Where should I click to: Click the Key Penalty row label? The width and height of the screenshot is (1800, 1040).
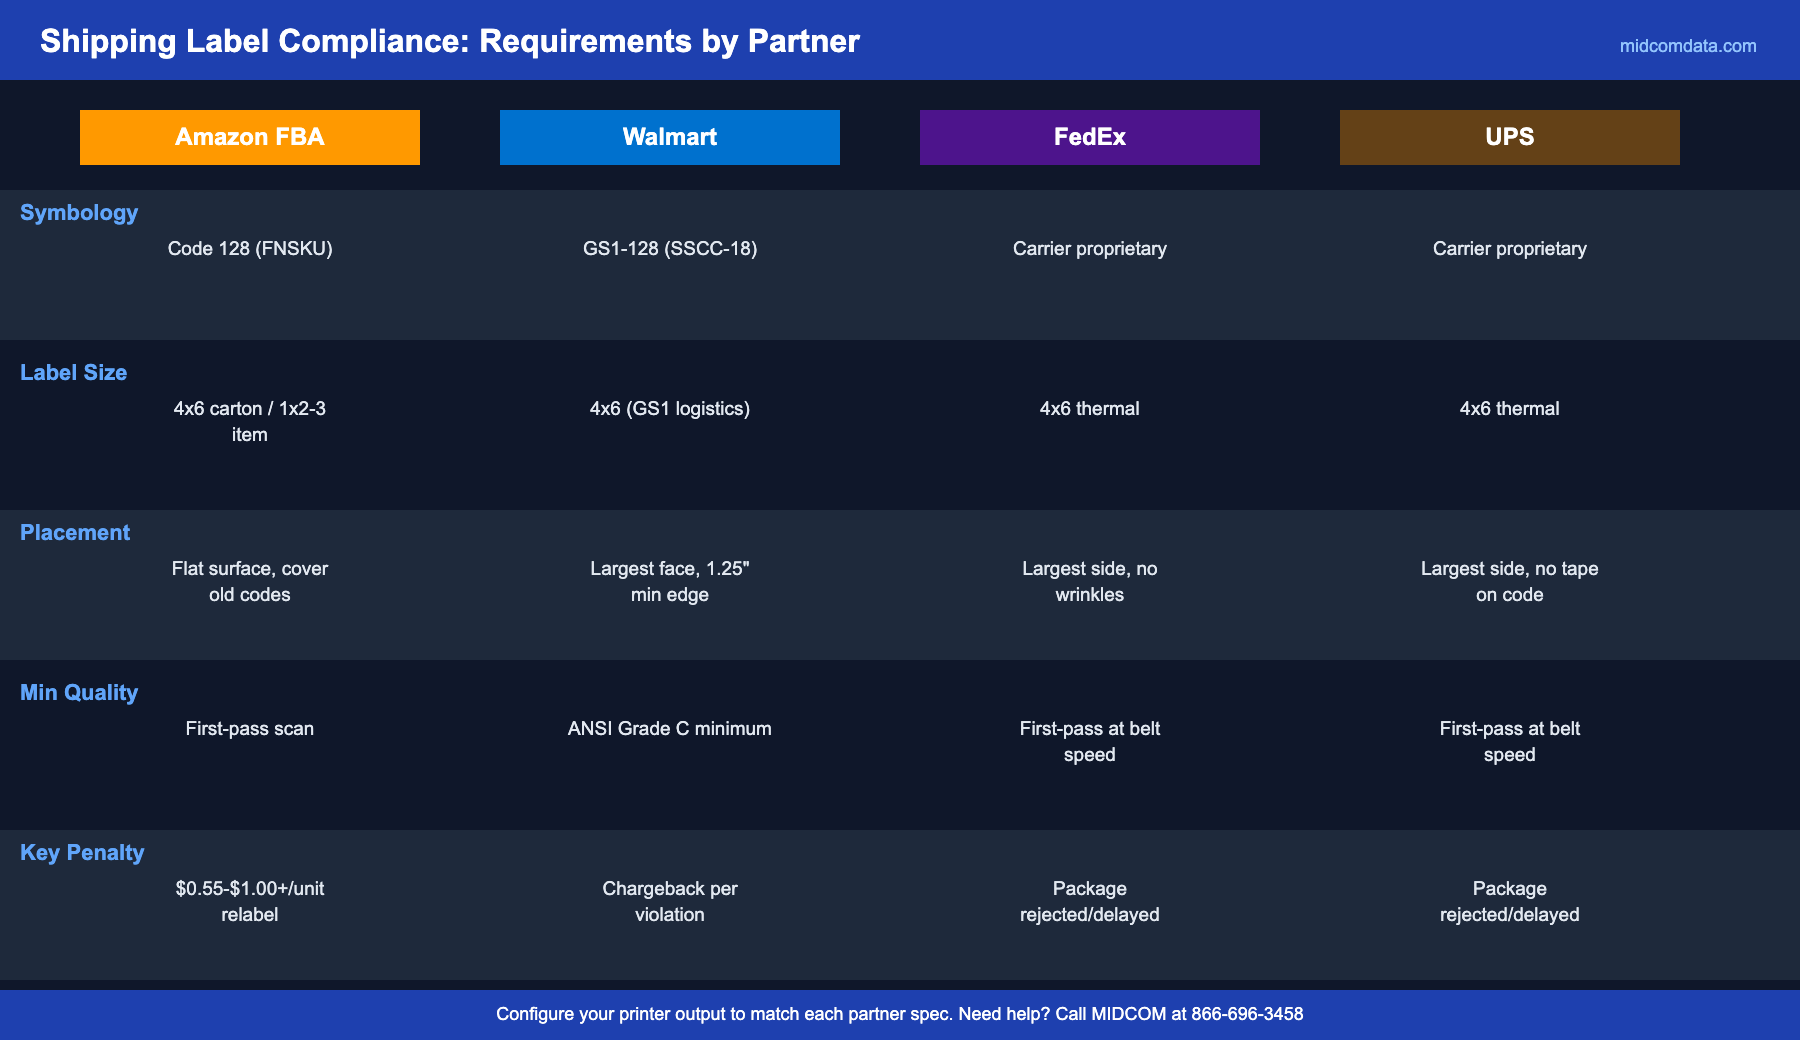coord(82,853)
